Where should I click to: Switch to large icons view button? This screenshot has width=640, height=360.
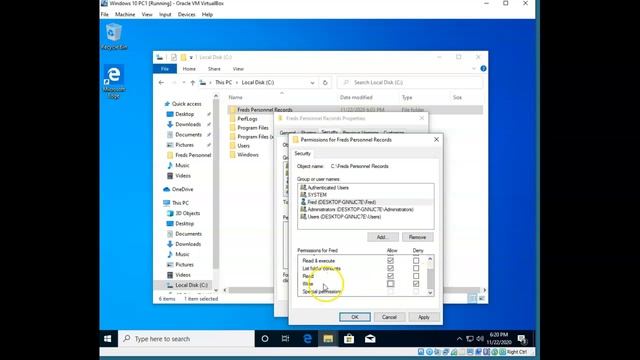click(482, 299)
